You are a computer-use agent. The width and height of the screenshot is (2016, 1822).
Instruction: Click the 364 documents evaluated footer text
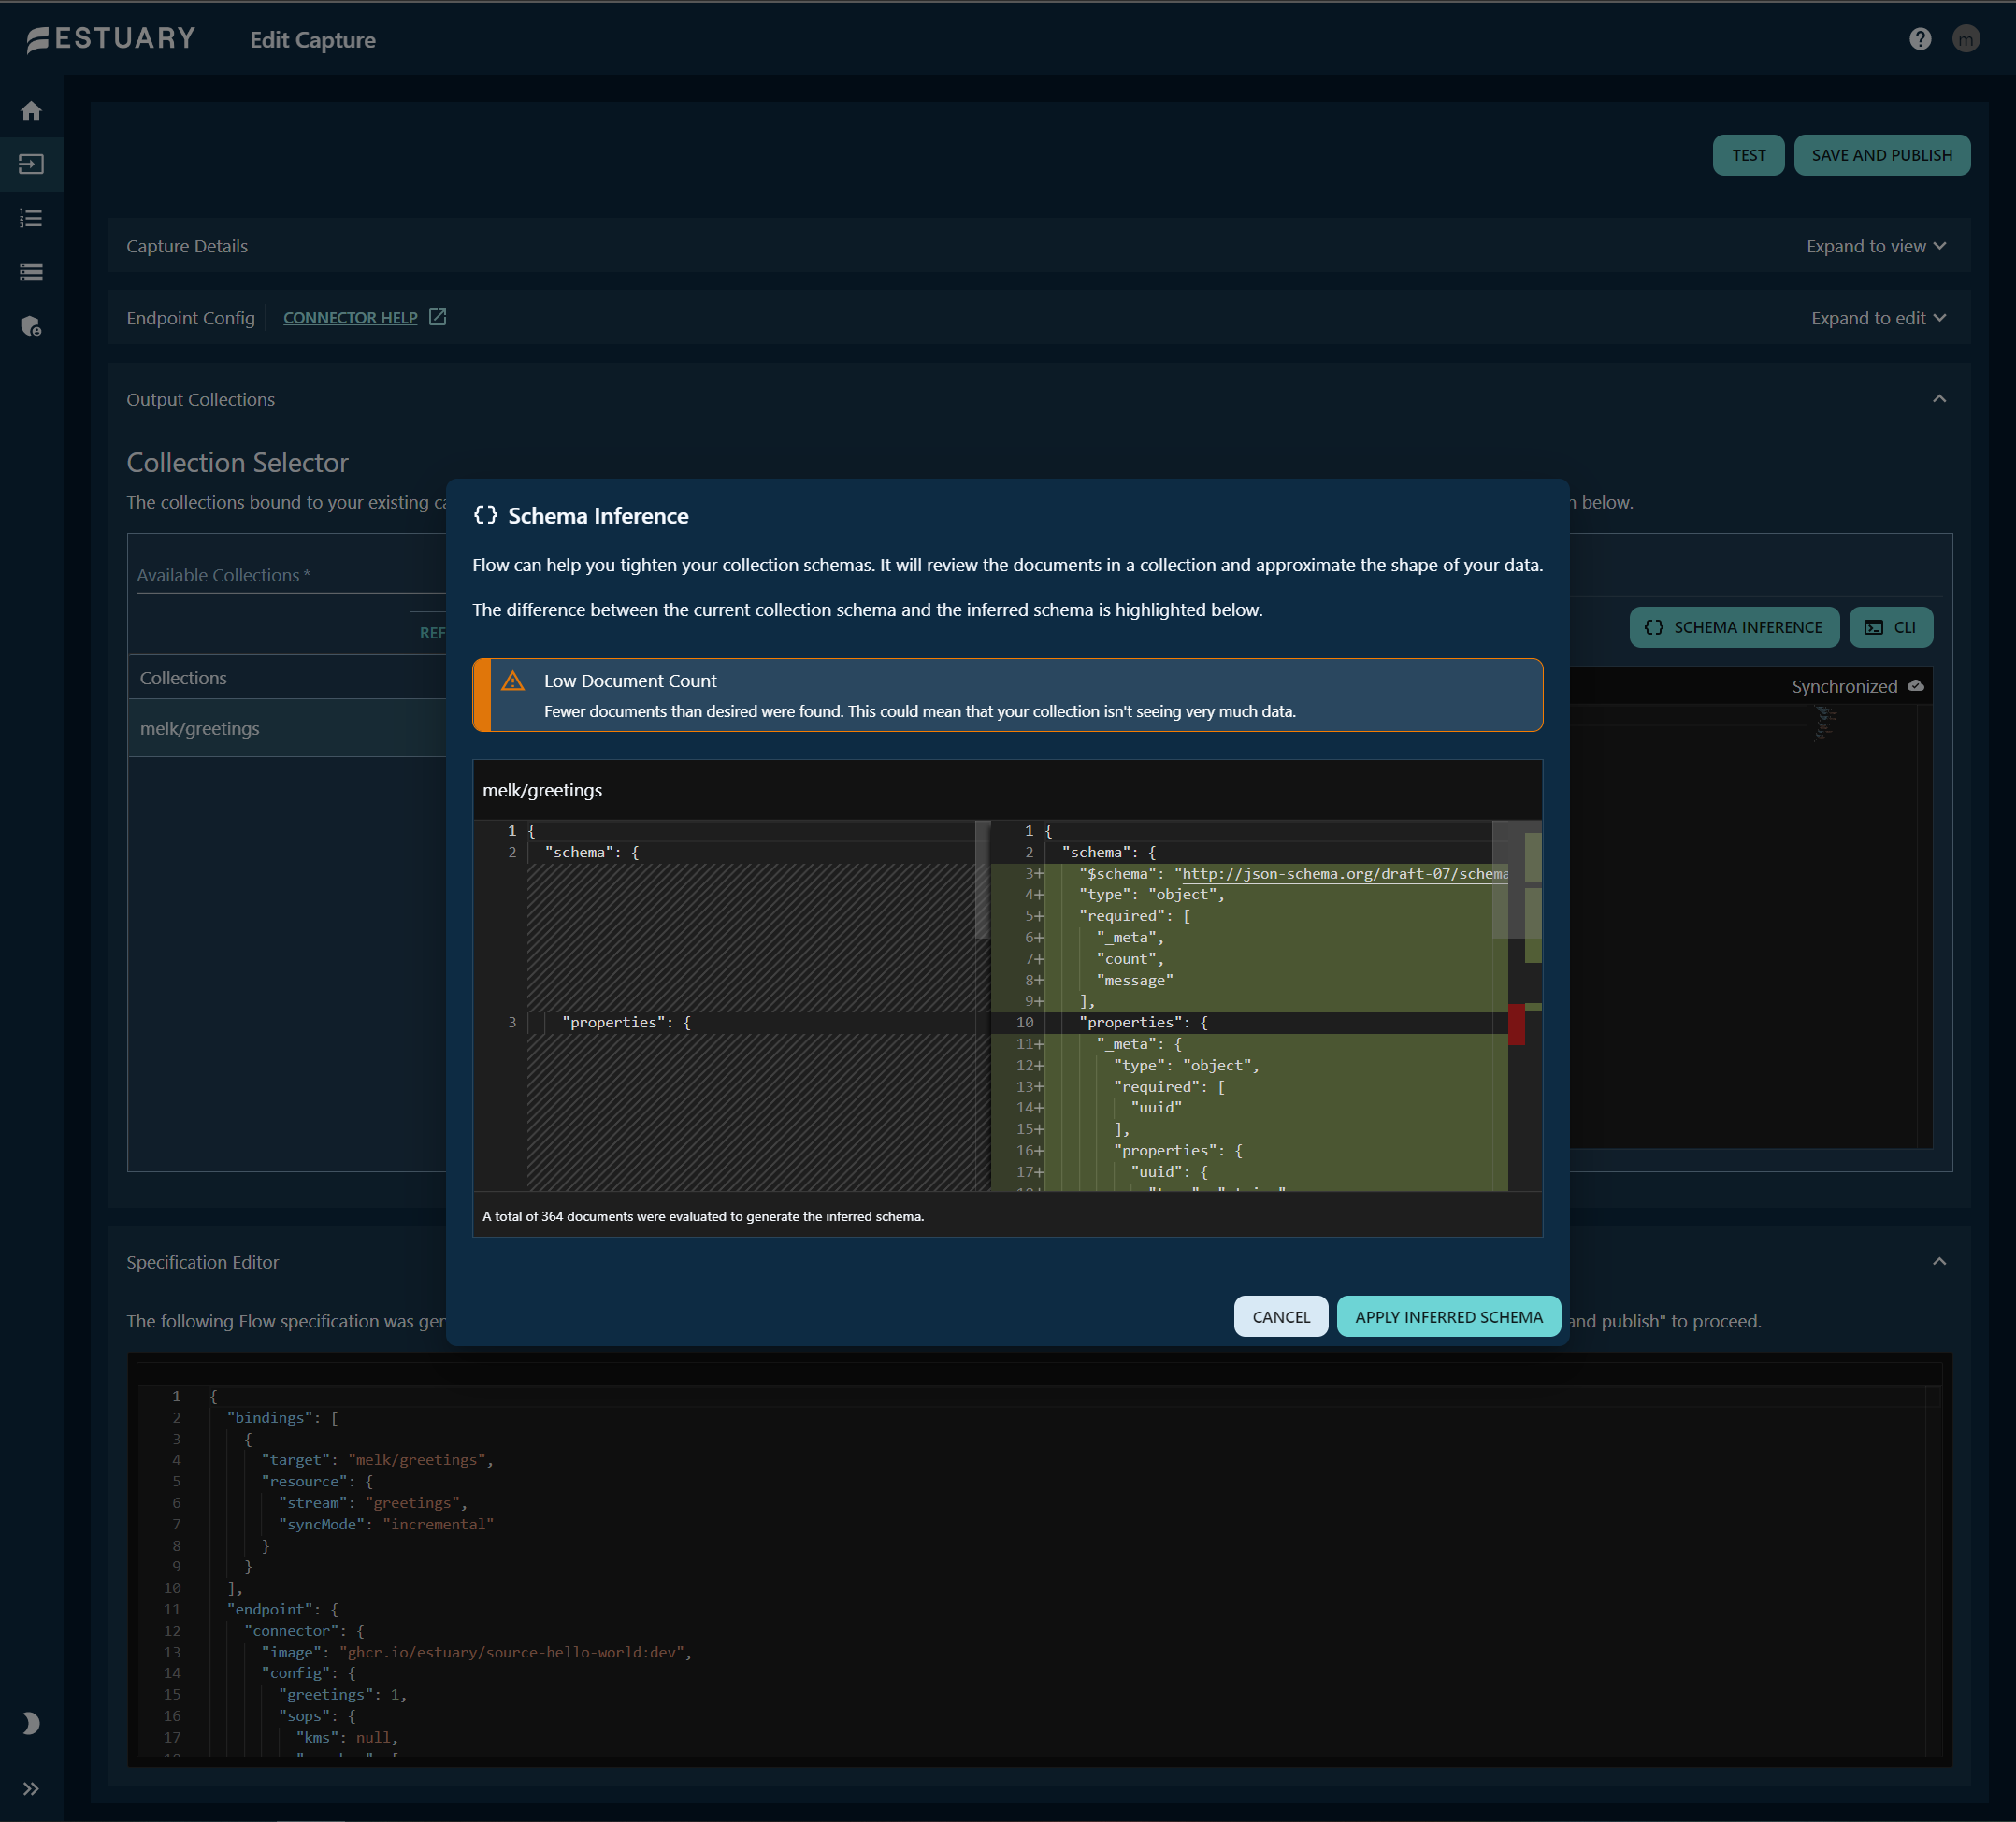[x=703, y=1216]
